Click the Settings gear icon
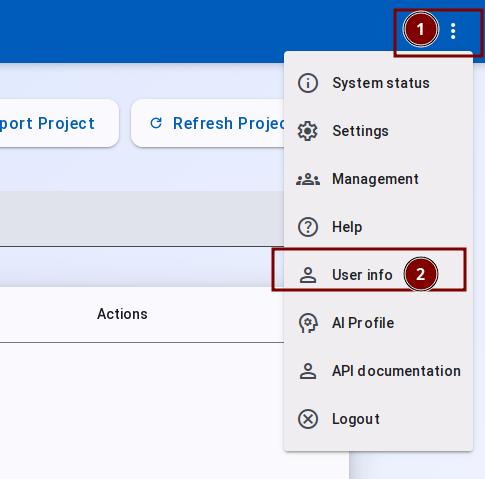Screen dimensions: 485x479 coord(308,131)
